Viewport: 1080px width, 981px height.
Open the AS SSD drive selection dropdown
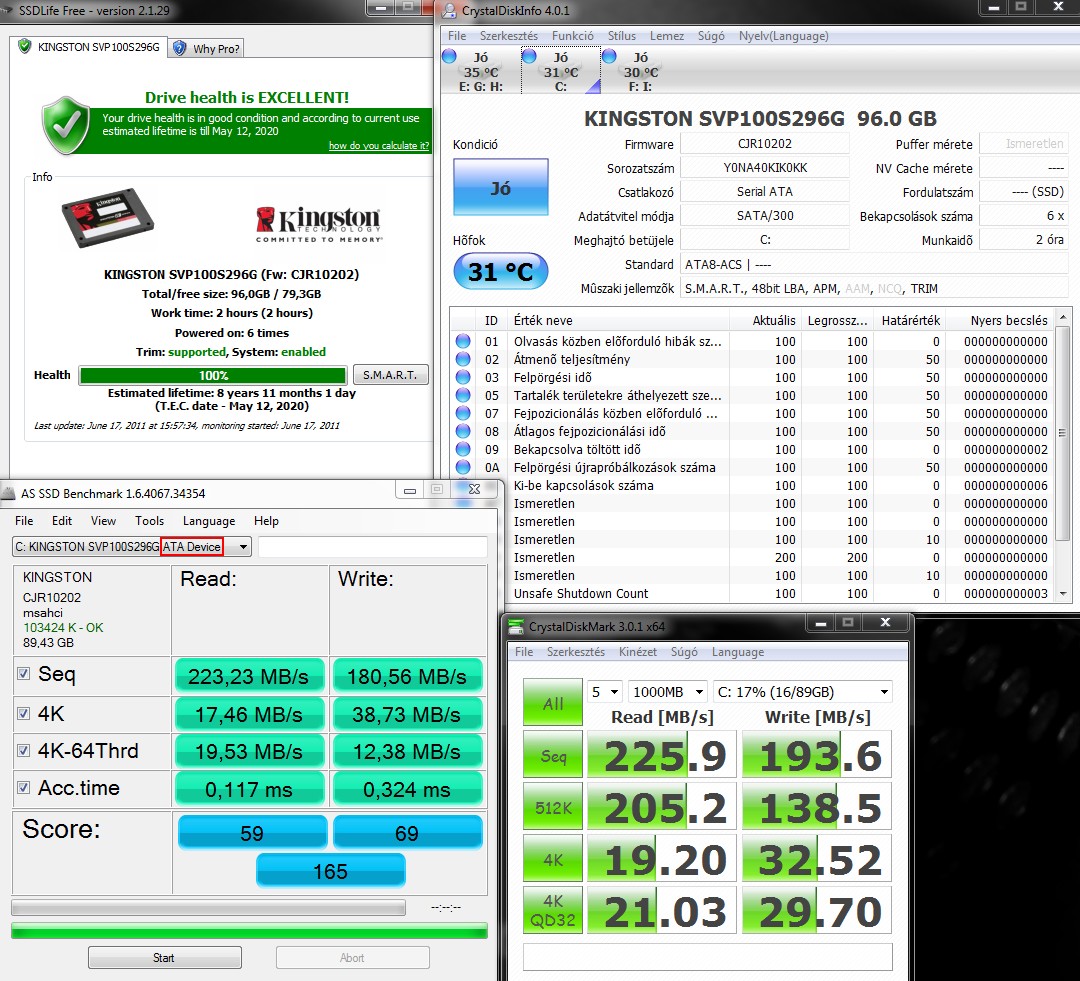[243, 547]
